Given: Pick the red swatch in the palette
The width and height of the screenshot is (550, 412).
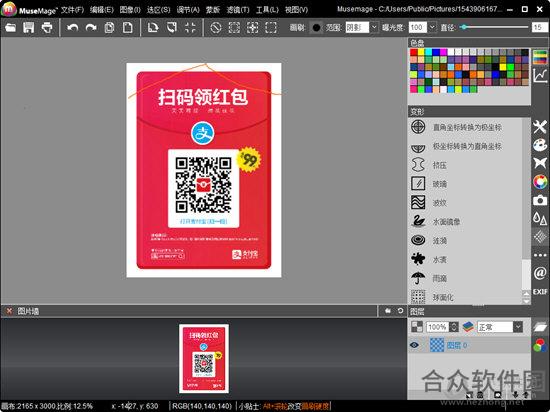Looking at the screenshot, I should pyautogui.click(x=414, y=52).
